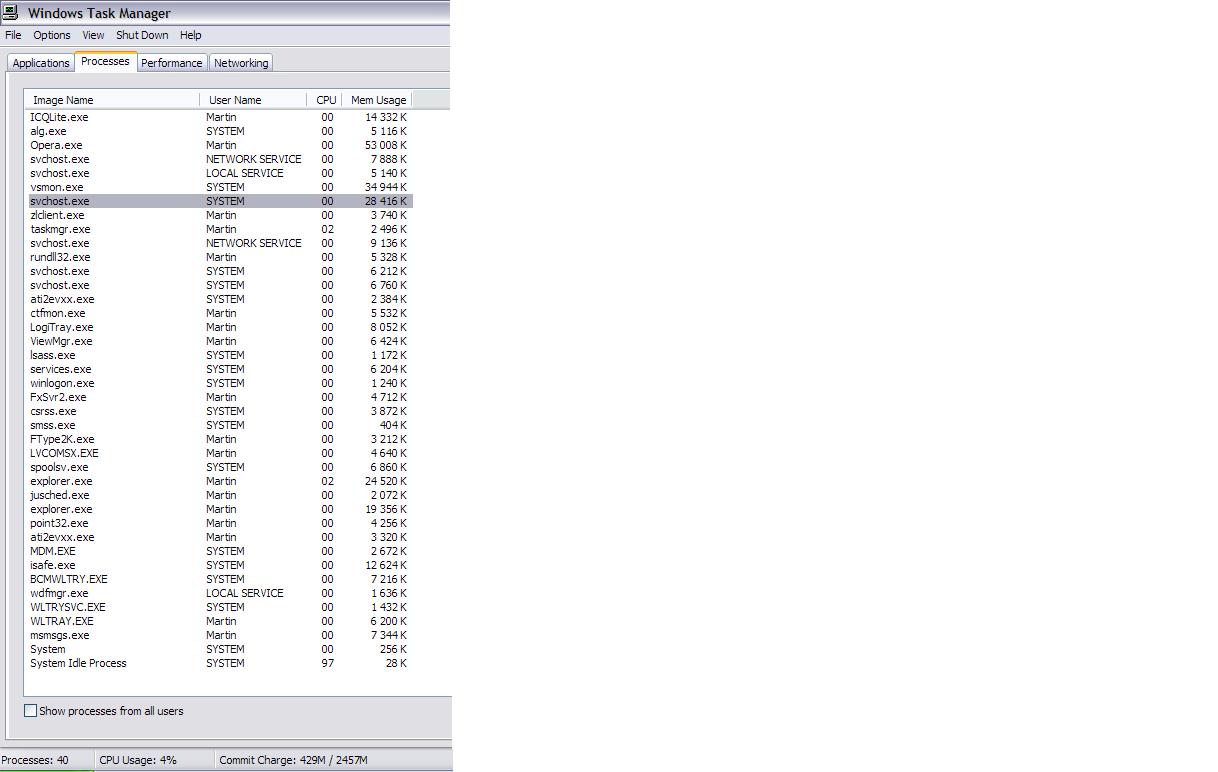Select svchost.exe using 28 416 K
The image size is (1218, 772).
(219, 201)
